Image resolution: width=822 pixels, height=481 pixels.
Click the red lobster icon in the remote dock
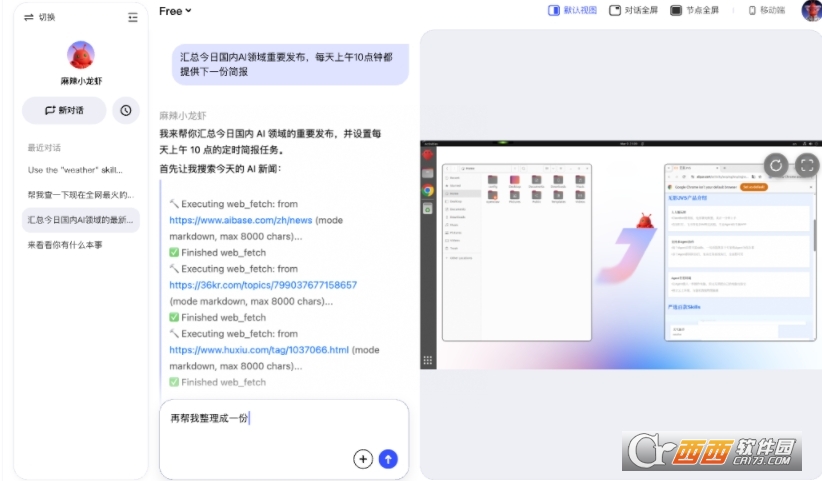(428, 155)
